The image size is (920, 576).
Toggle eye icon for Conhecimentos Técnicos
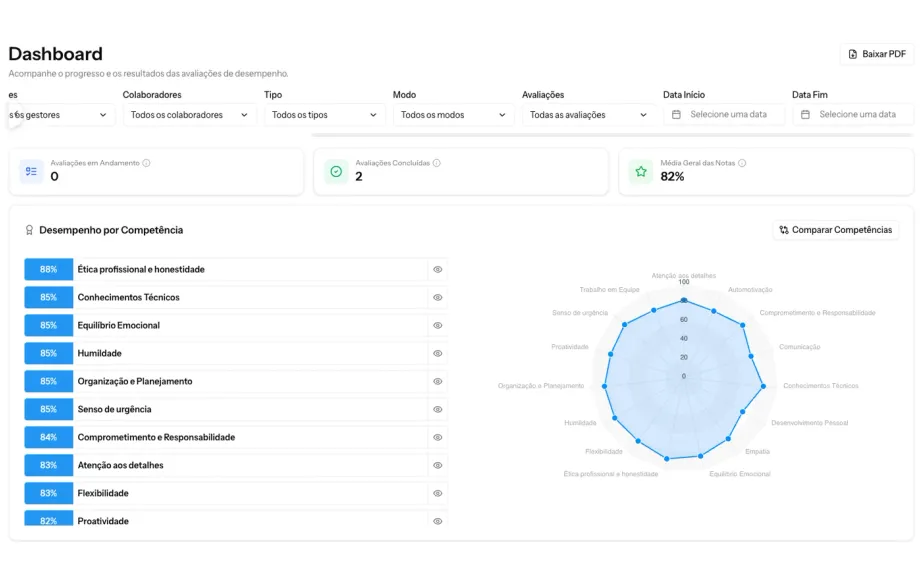(x=438, y=297)
